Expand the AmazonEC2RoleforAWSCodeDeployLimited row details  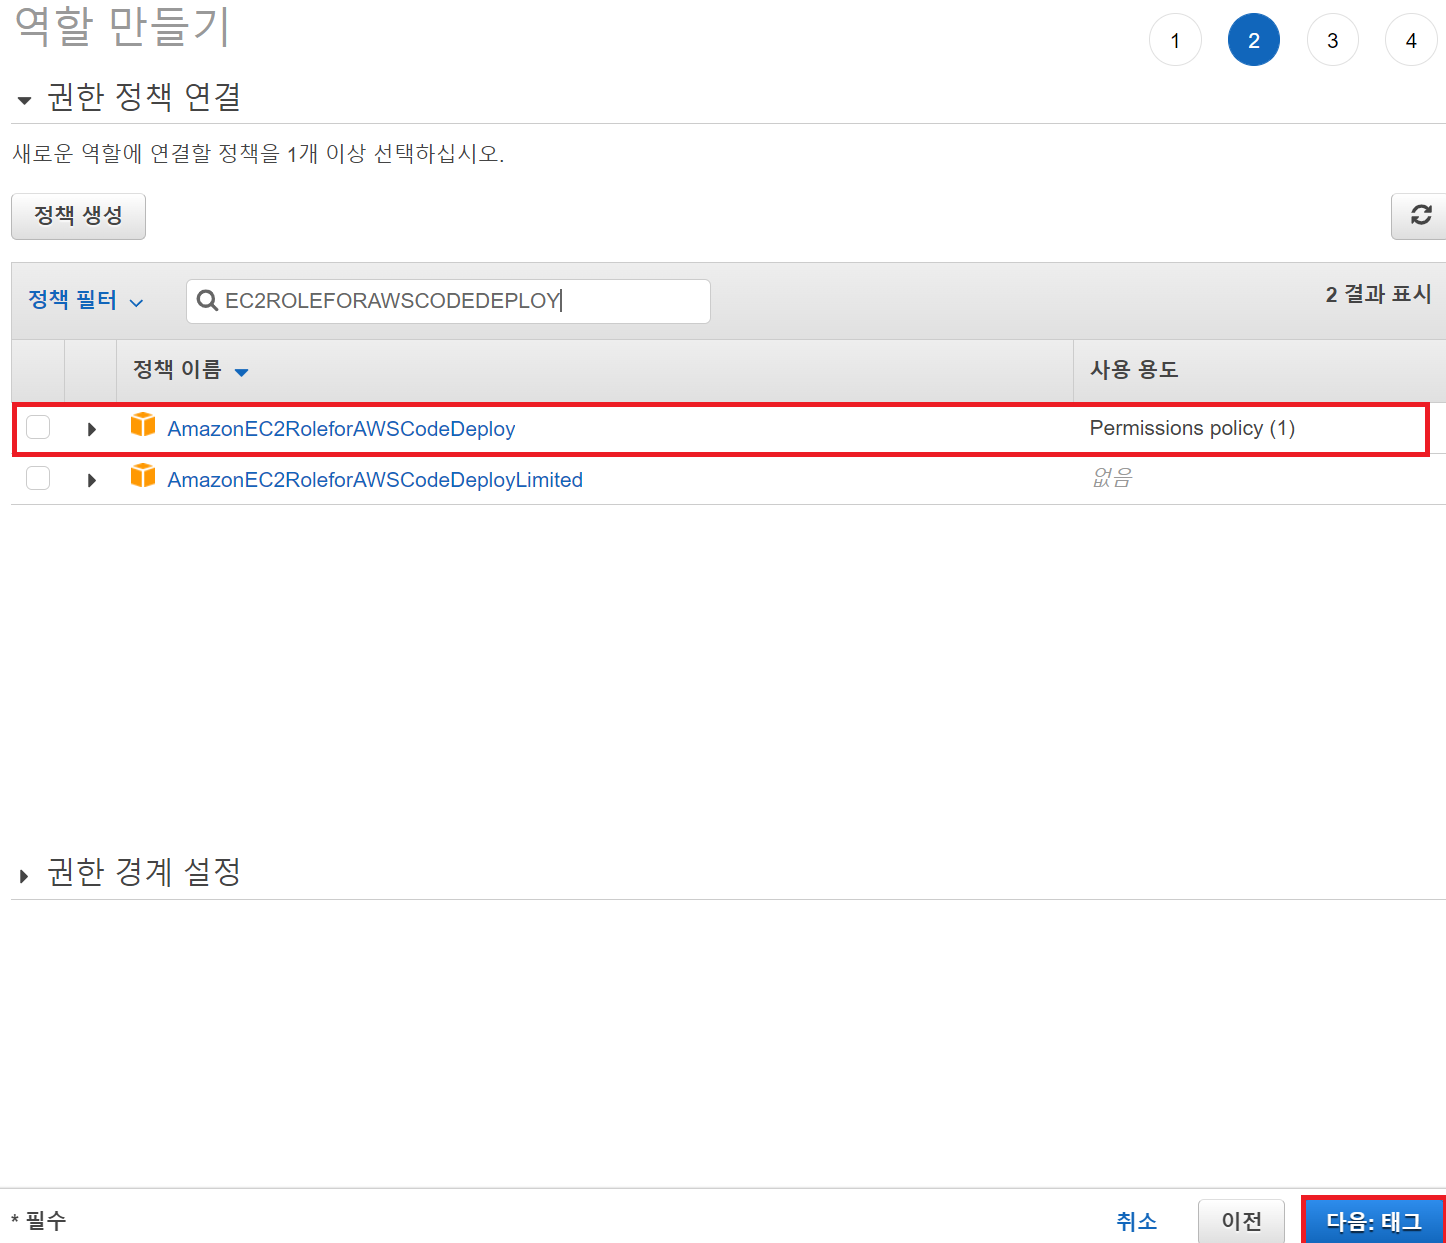(x=91, y=480)
